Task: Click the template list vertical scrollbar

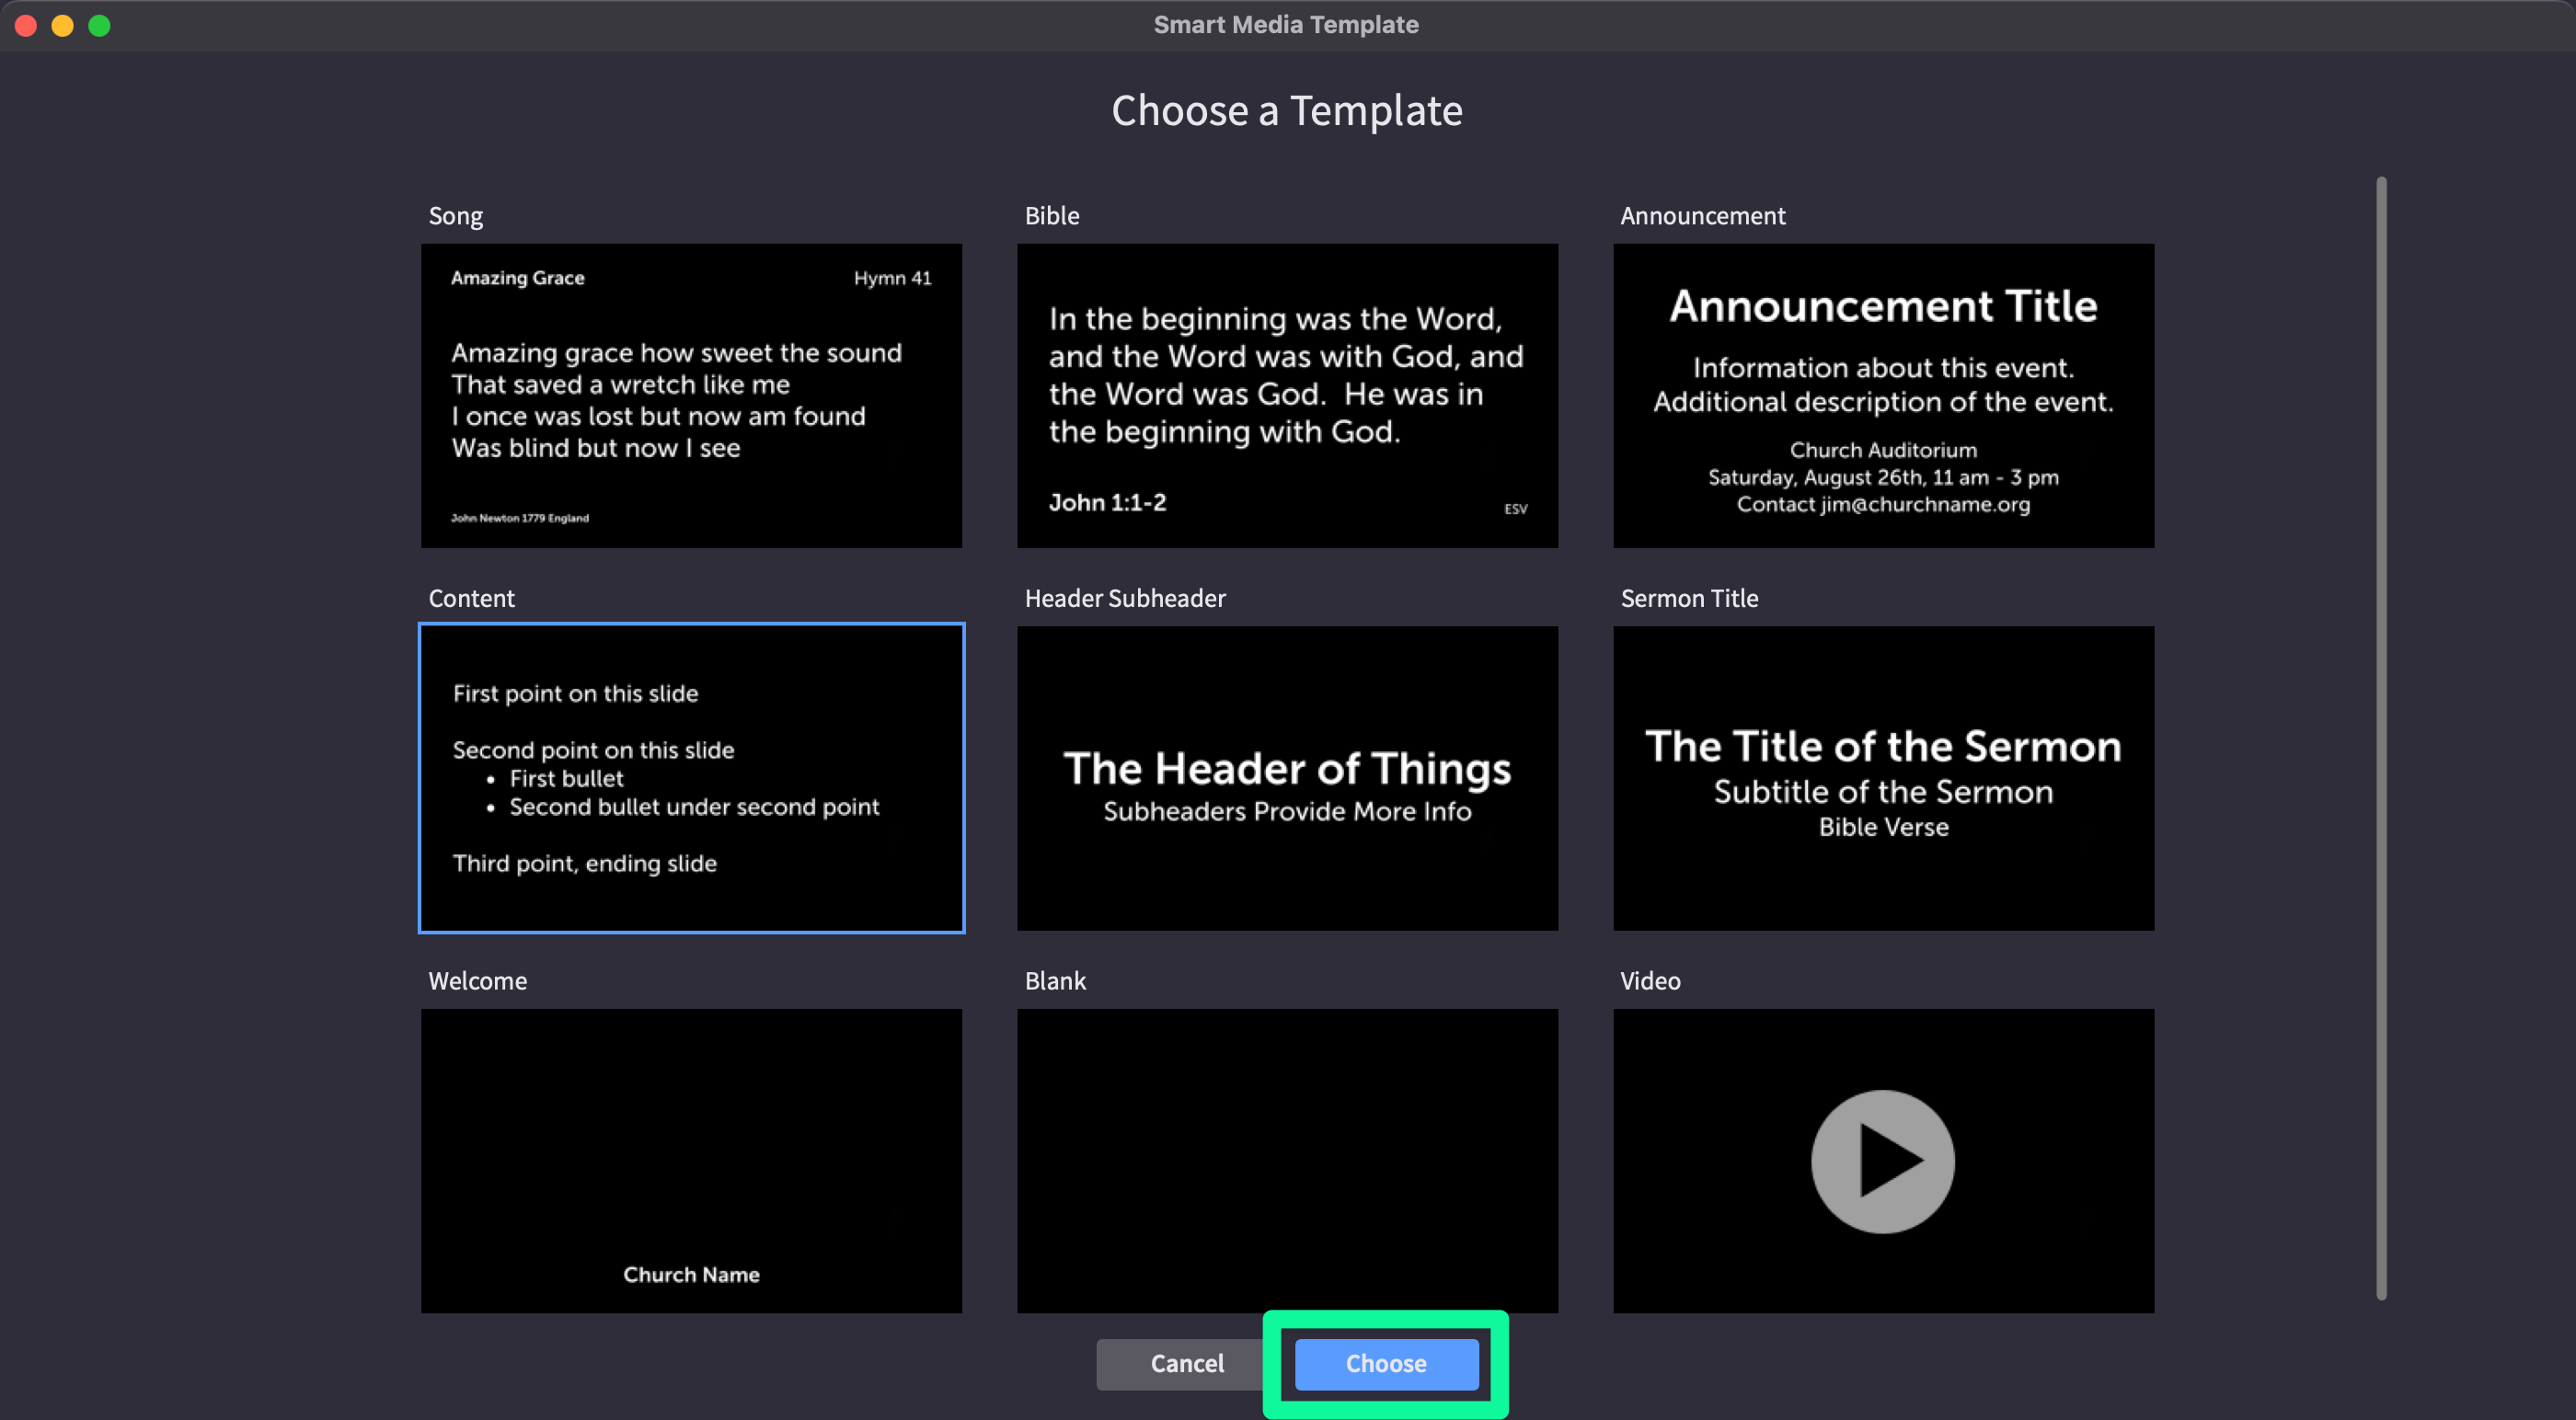Action: [2381, 738]
